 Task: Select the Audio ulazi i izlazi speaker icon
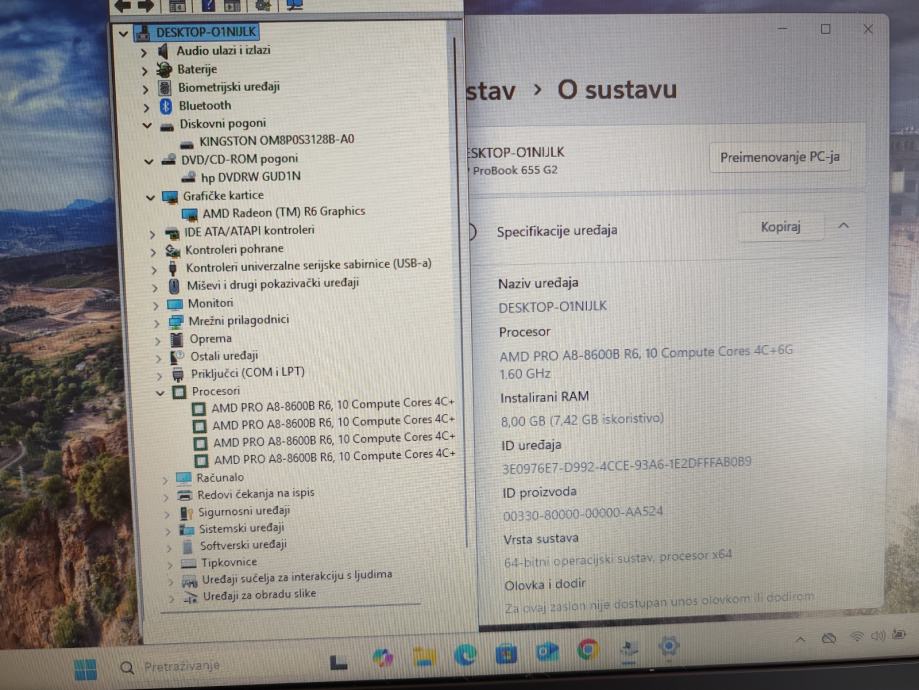point(164,51)
